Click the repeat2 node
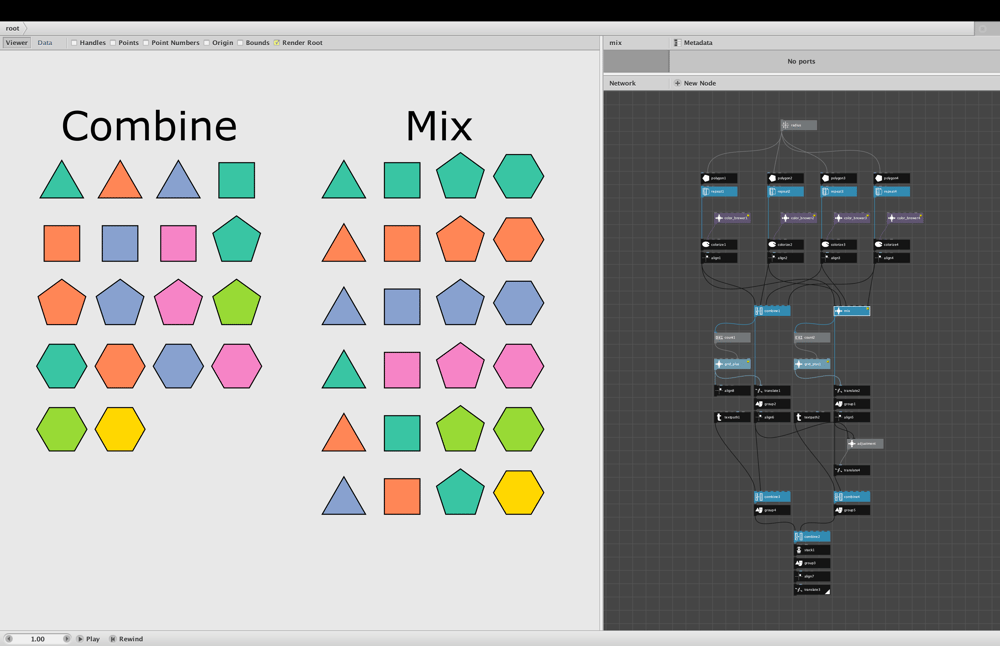 click(x=785, y=191)
